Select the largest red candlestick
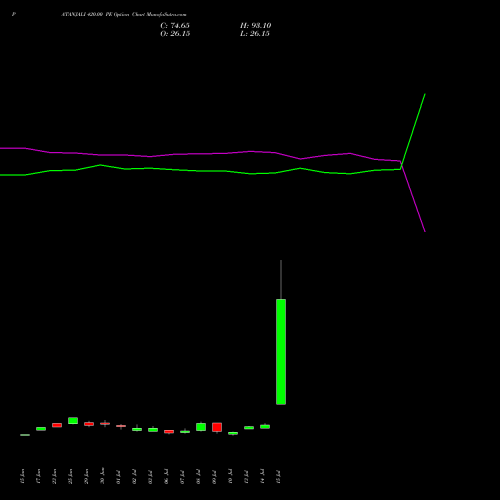The height and width of the screenshot is (500, 500). point(217,427)
